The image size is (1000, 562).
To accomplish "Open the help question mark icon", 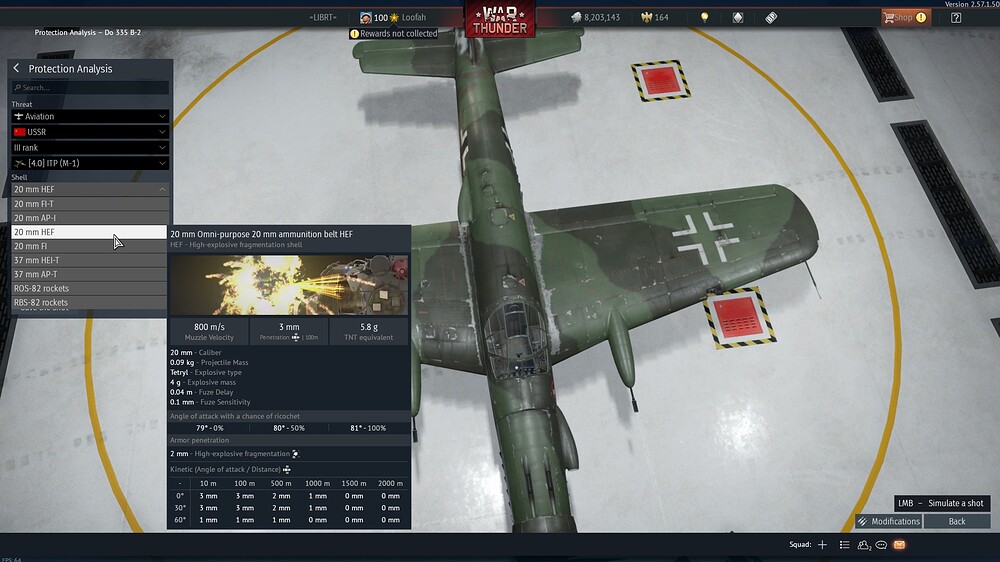I will (x=956, y=17).
